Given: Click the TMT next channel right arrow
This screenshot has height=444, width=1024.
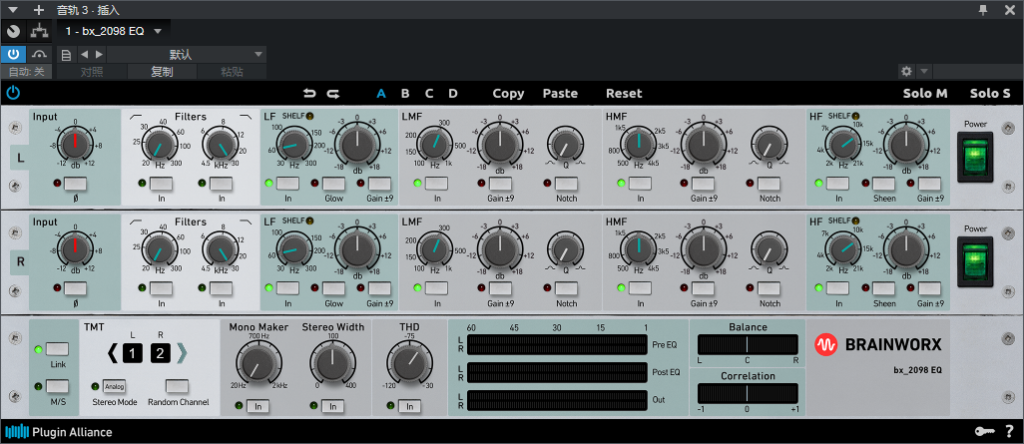Looking at the screenshot, I should point(182,353).
